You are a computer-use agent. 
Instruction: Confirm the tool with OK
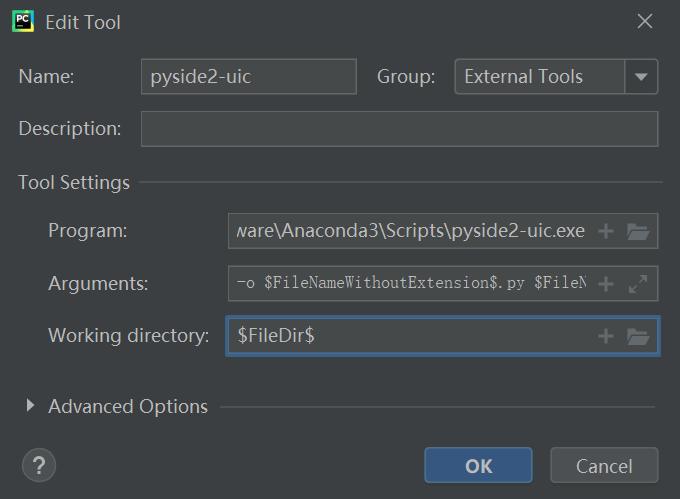tap(478, 466)
